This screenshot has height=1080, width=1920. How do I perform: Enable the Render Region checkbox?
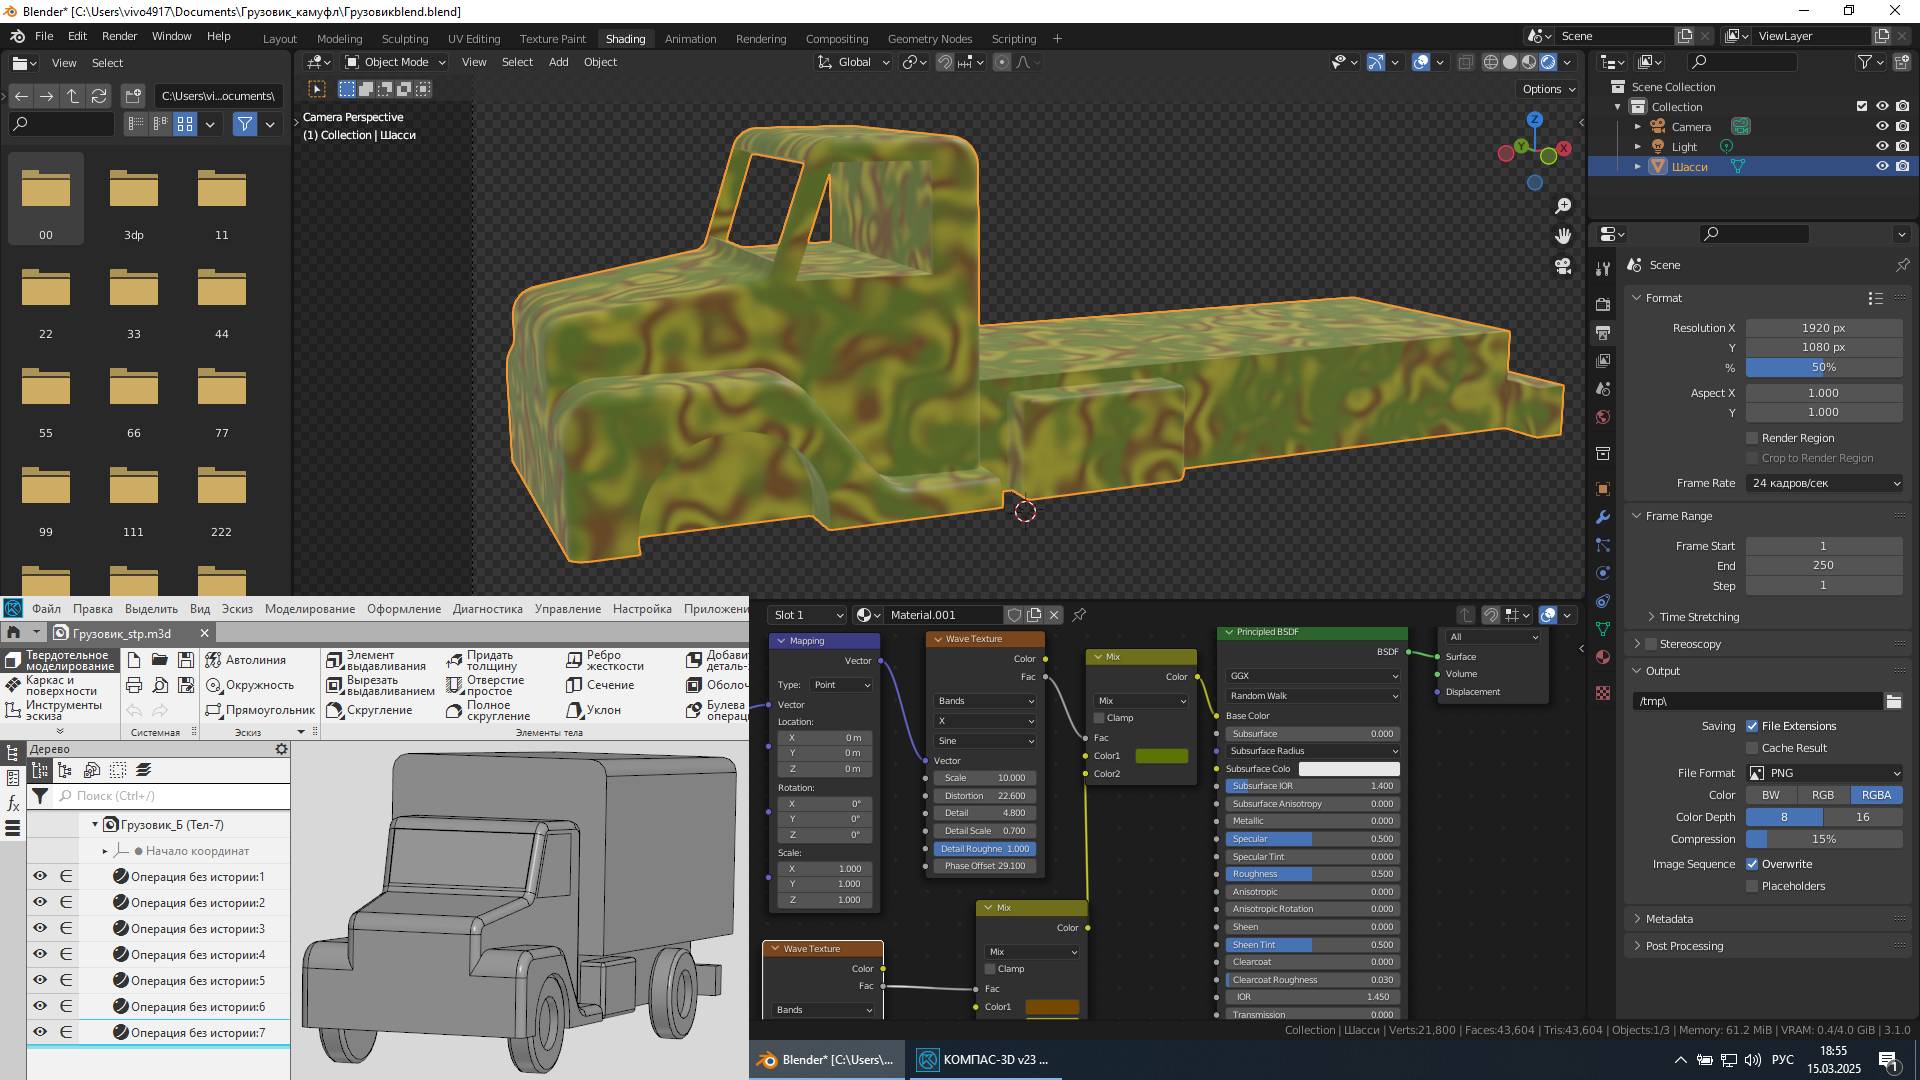pos(1752,438)
